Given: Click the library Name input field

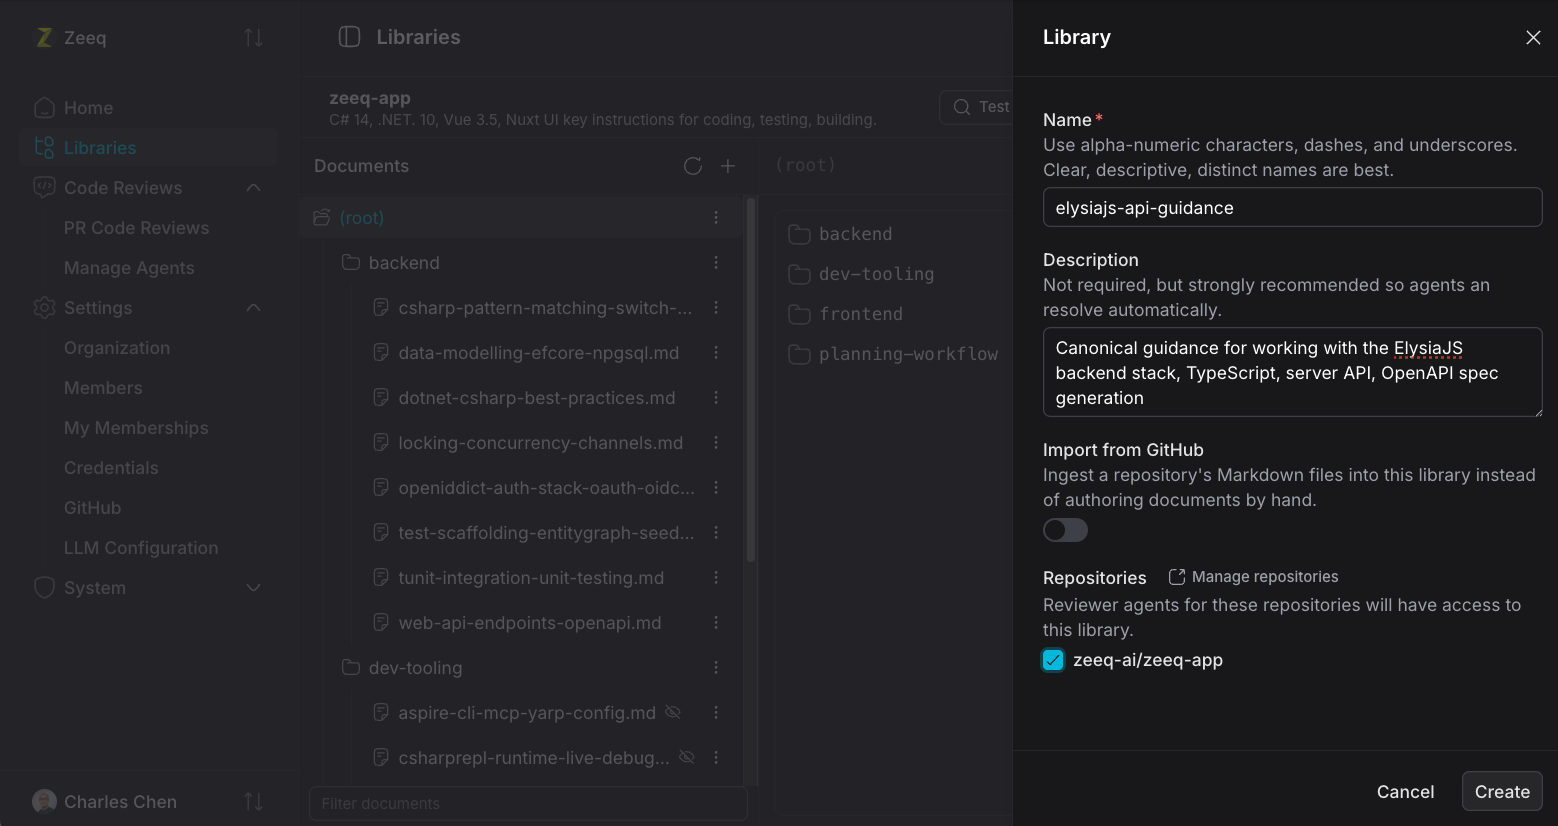Looking at the screenshot, I should [1292, 207].
